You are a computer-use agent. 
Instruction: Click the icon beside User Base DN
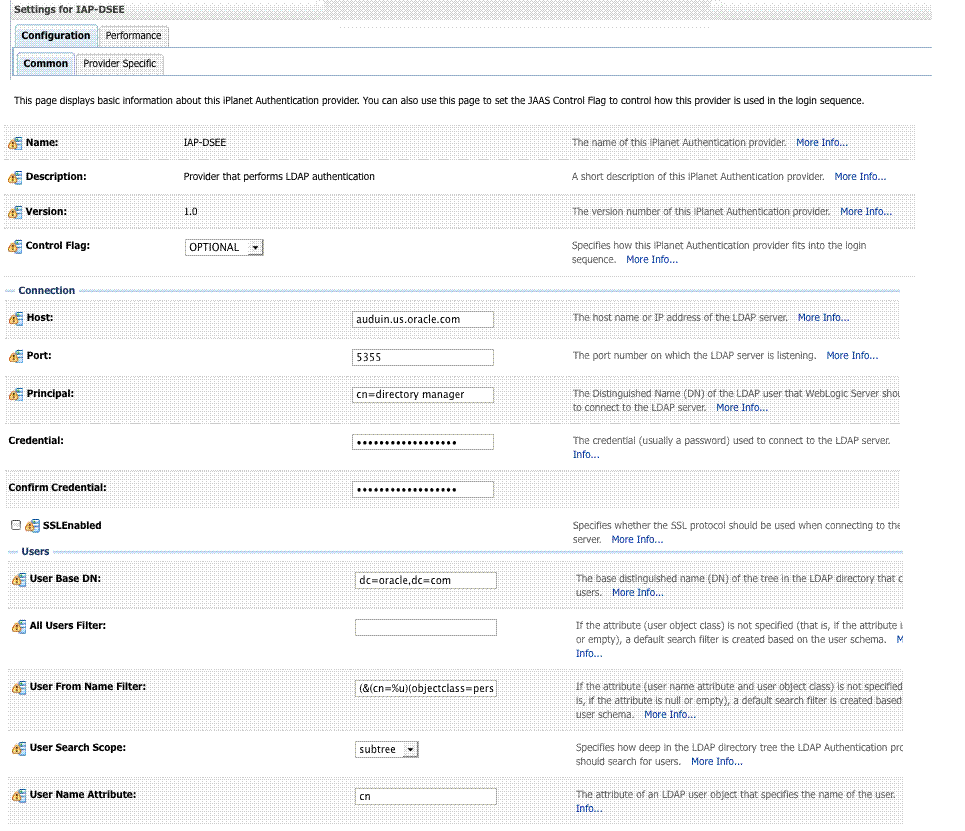(x=18, y=578)
